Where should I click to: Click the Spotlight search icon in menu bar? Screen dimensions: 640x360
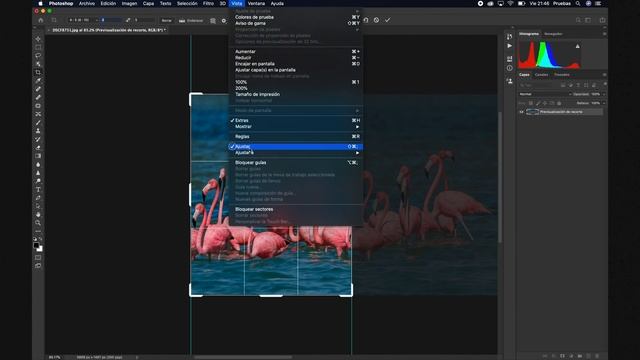[x=578, y=3]
